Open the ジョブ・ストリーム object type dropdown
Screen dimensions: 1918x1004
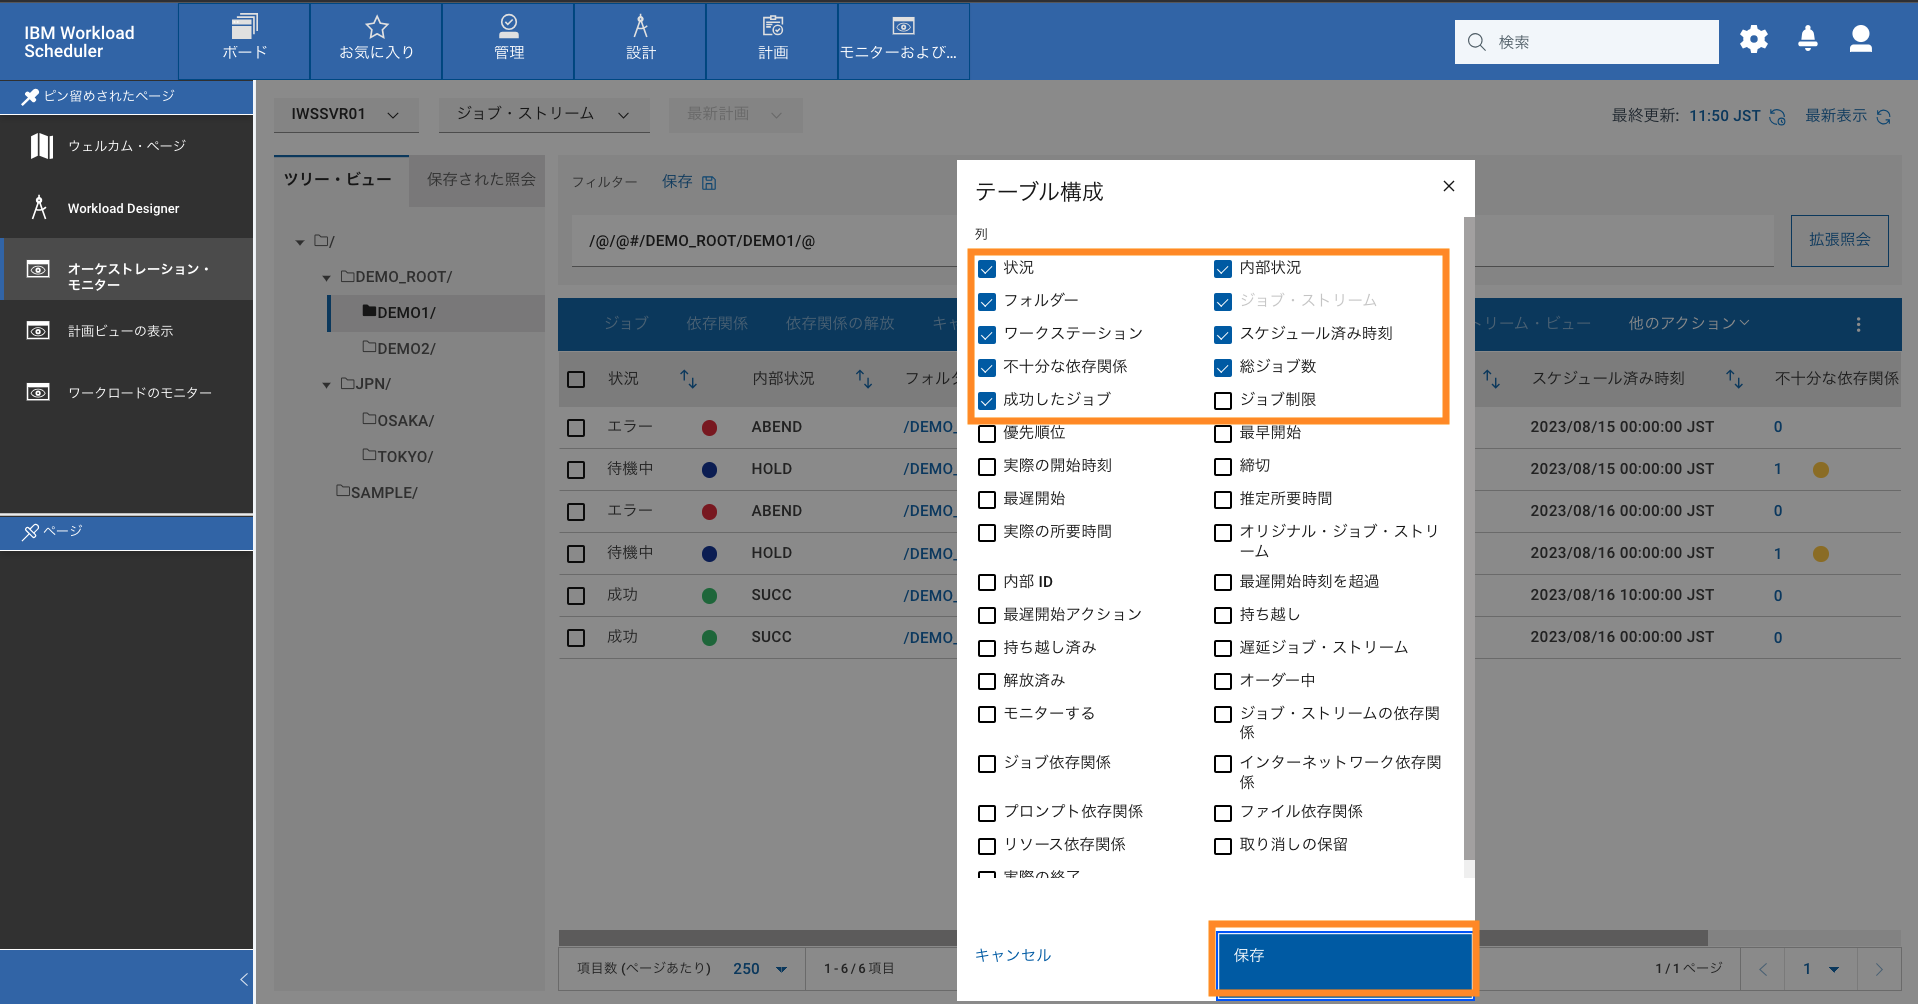click(543, 114)
